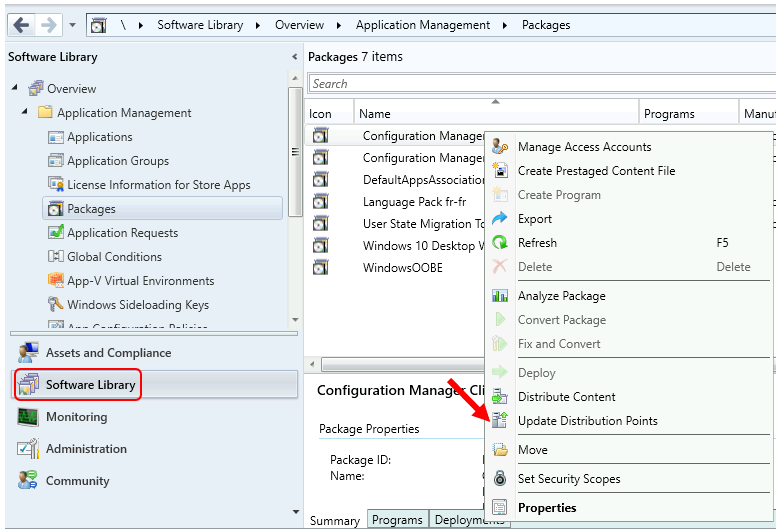
Task: Select Application Groups in the tree
Action: (118, 161)
